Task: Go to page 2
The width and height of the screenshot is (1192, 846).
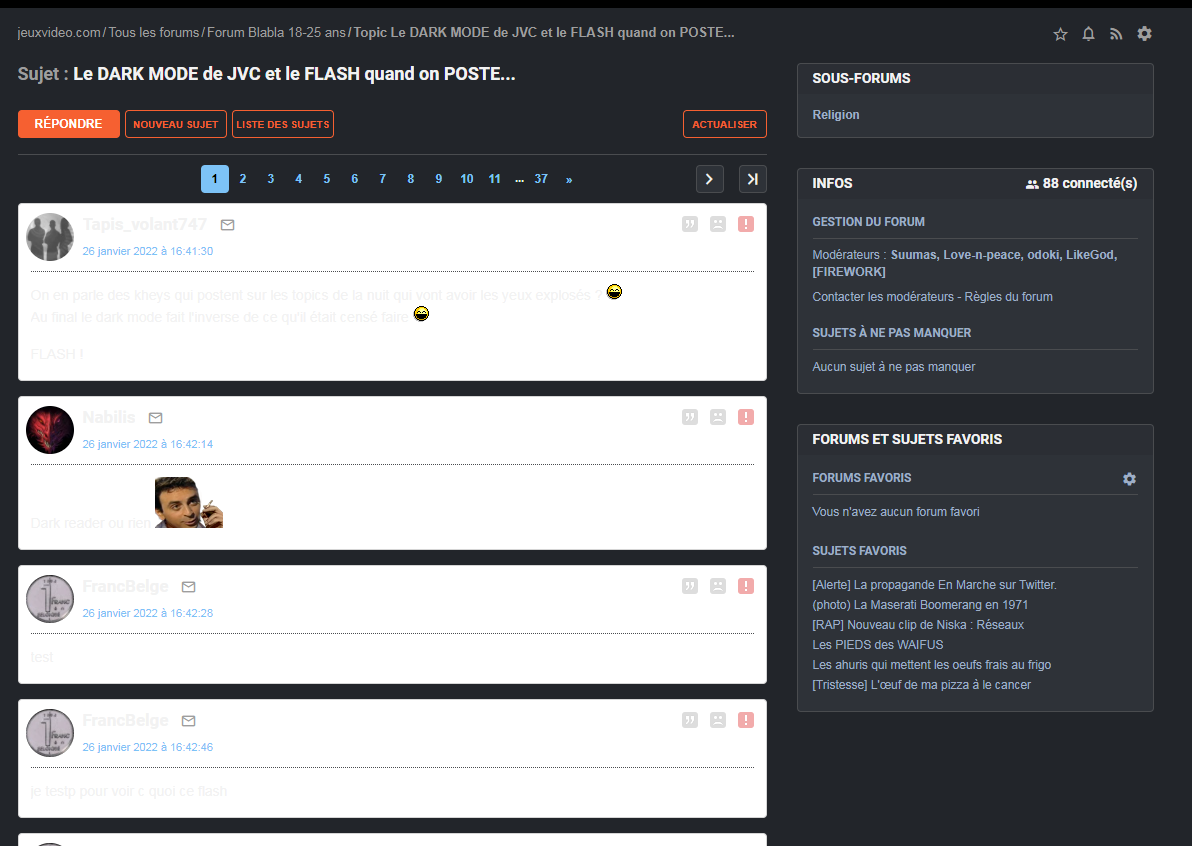Action: pos(243,179)
